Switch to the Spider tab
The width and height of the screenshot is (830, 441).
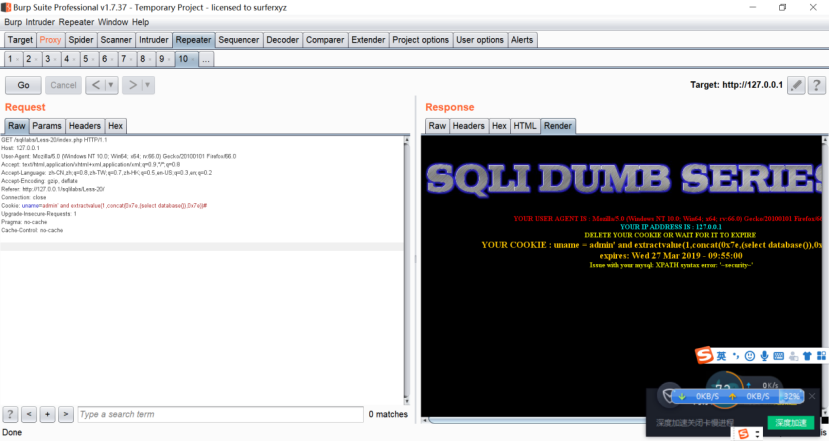[80, 40]
